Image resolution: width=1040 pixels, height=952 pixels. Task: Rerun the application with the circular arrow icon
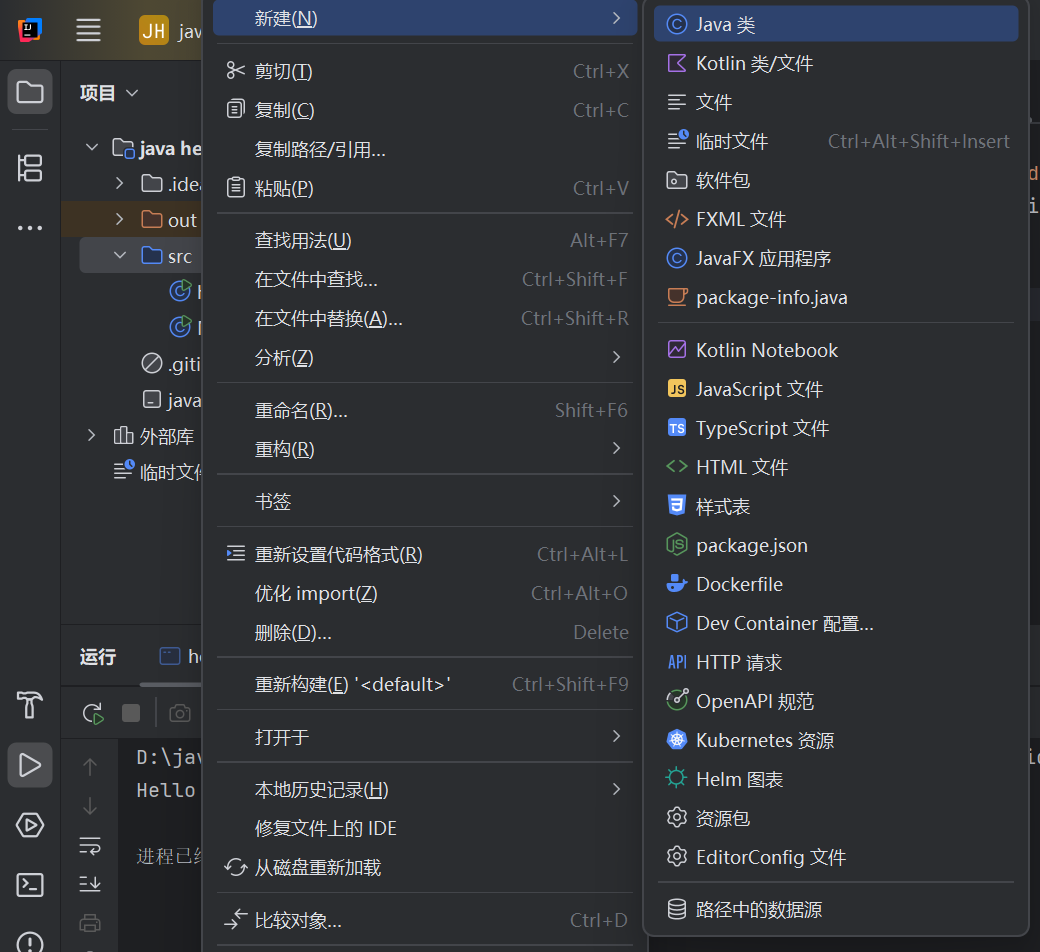point(93,713)
